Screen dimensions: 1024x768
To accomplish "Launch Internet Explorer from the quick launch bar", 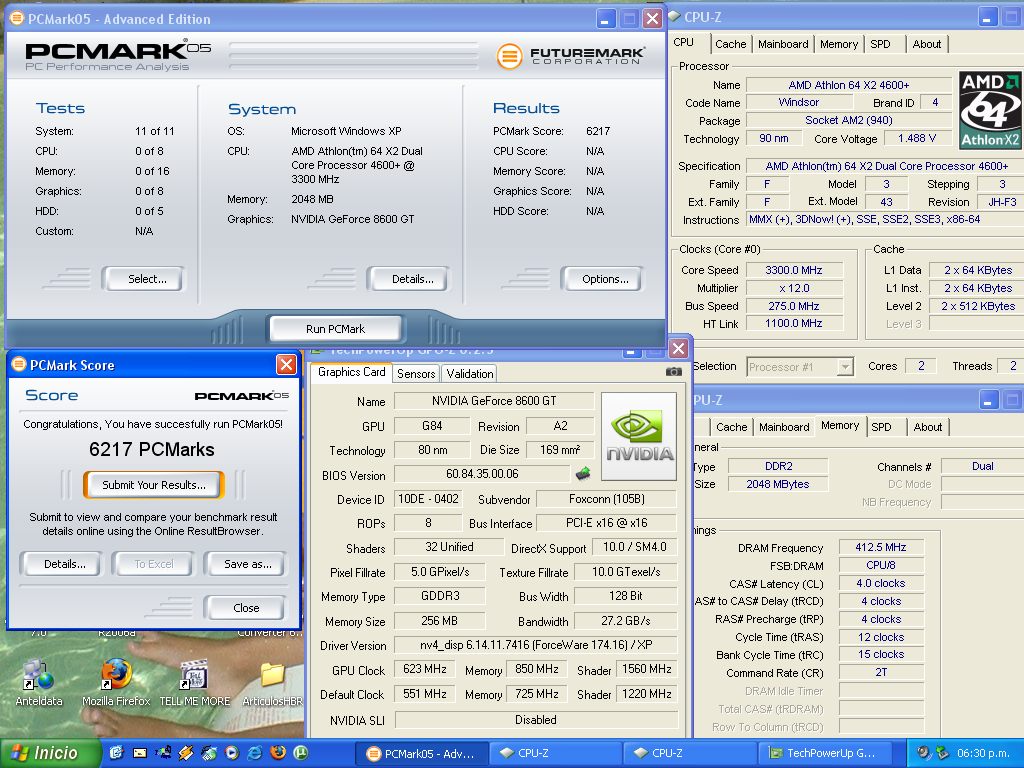I will tap(255, 753).
